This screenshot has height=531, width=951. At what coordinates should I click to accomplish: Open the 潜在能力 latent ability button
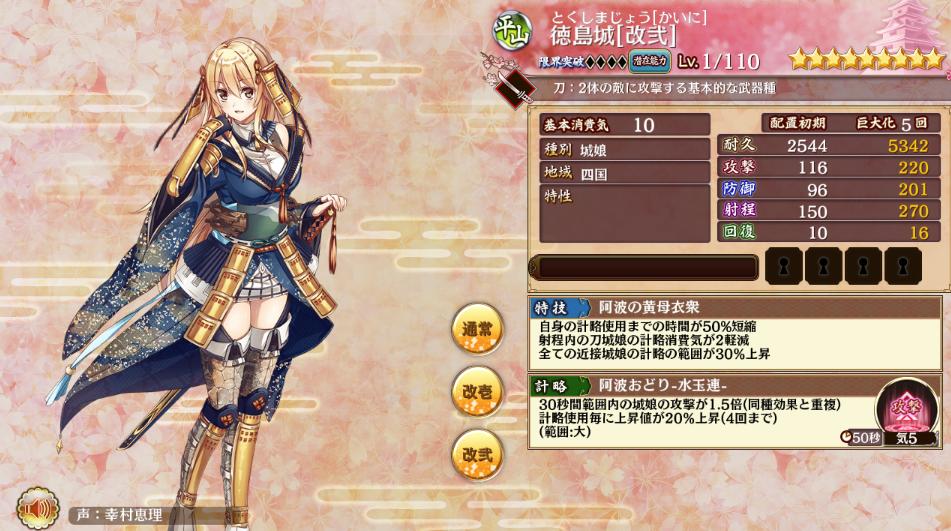(x=650, y=61)
